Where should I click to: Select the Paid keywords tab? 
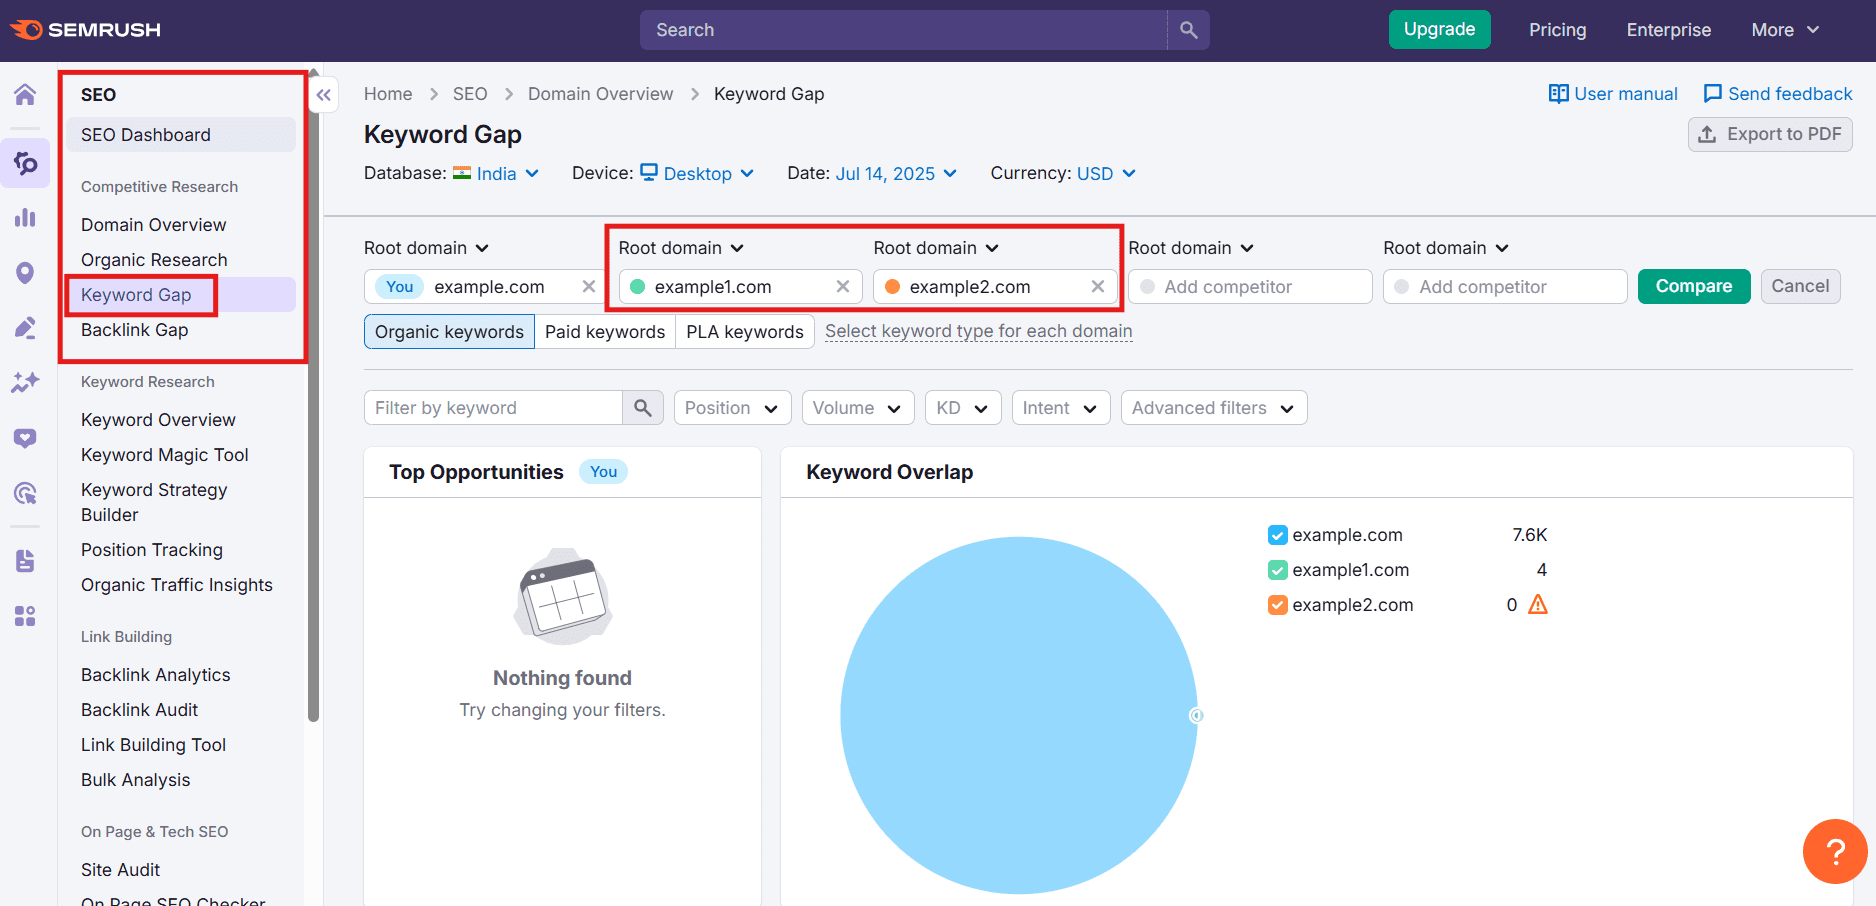coord(605,332)
